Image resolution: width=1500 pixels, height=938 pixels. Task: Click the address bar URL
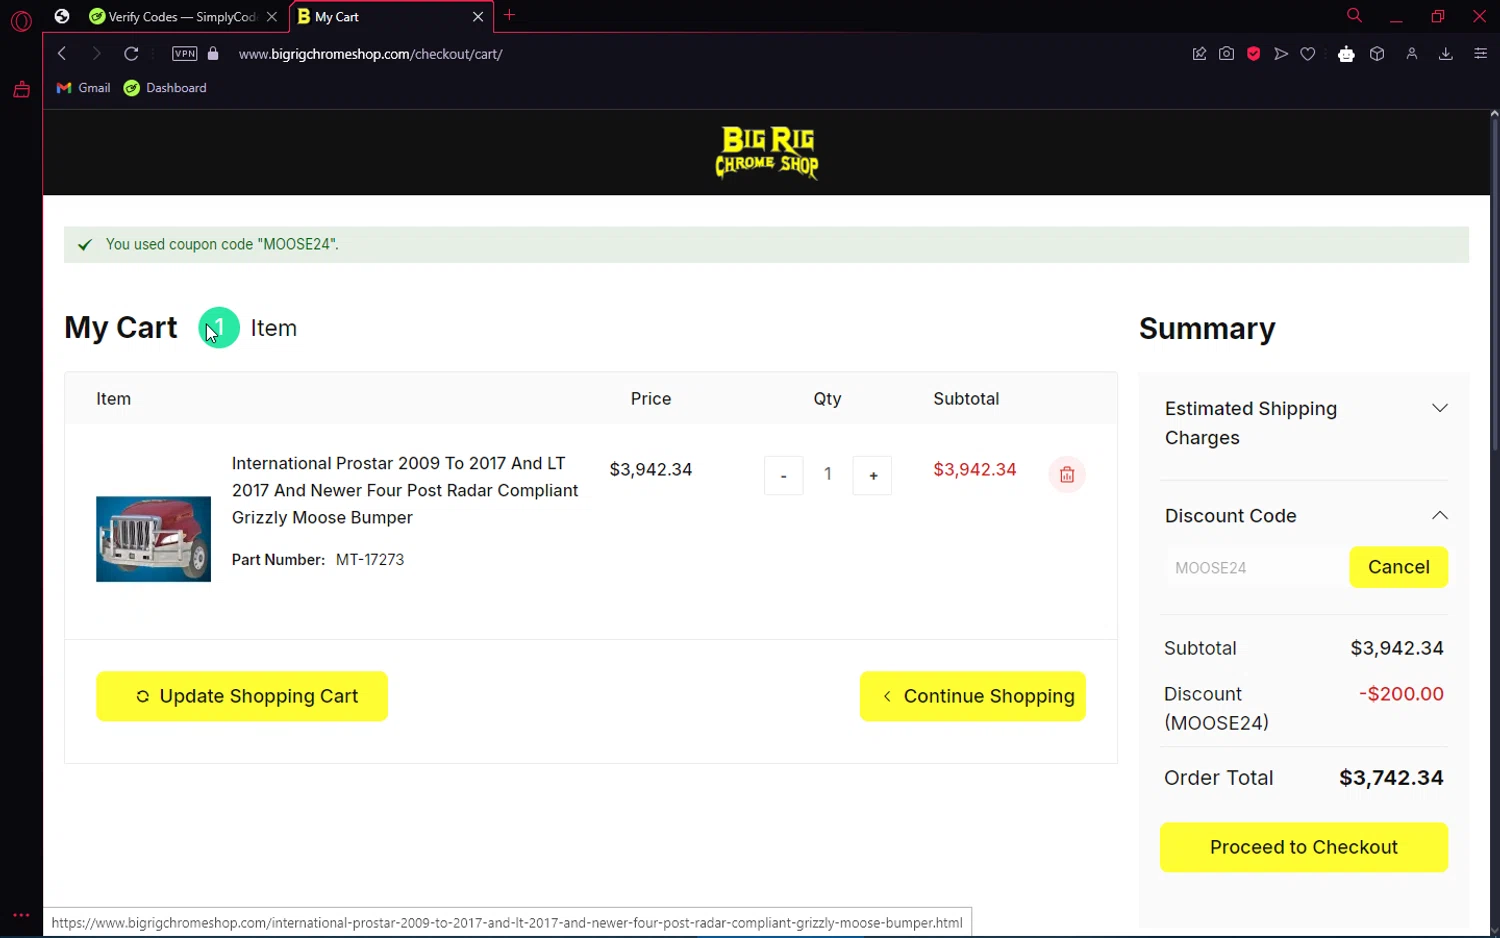tap(370, 54)
